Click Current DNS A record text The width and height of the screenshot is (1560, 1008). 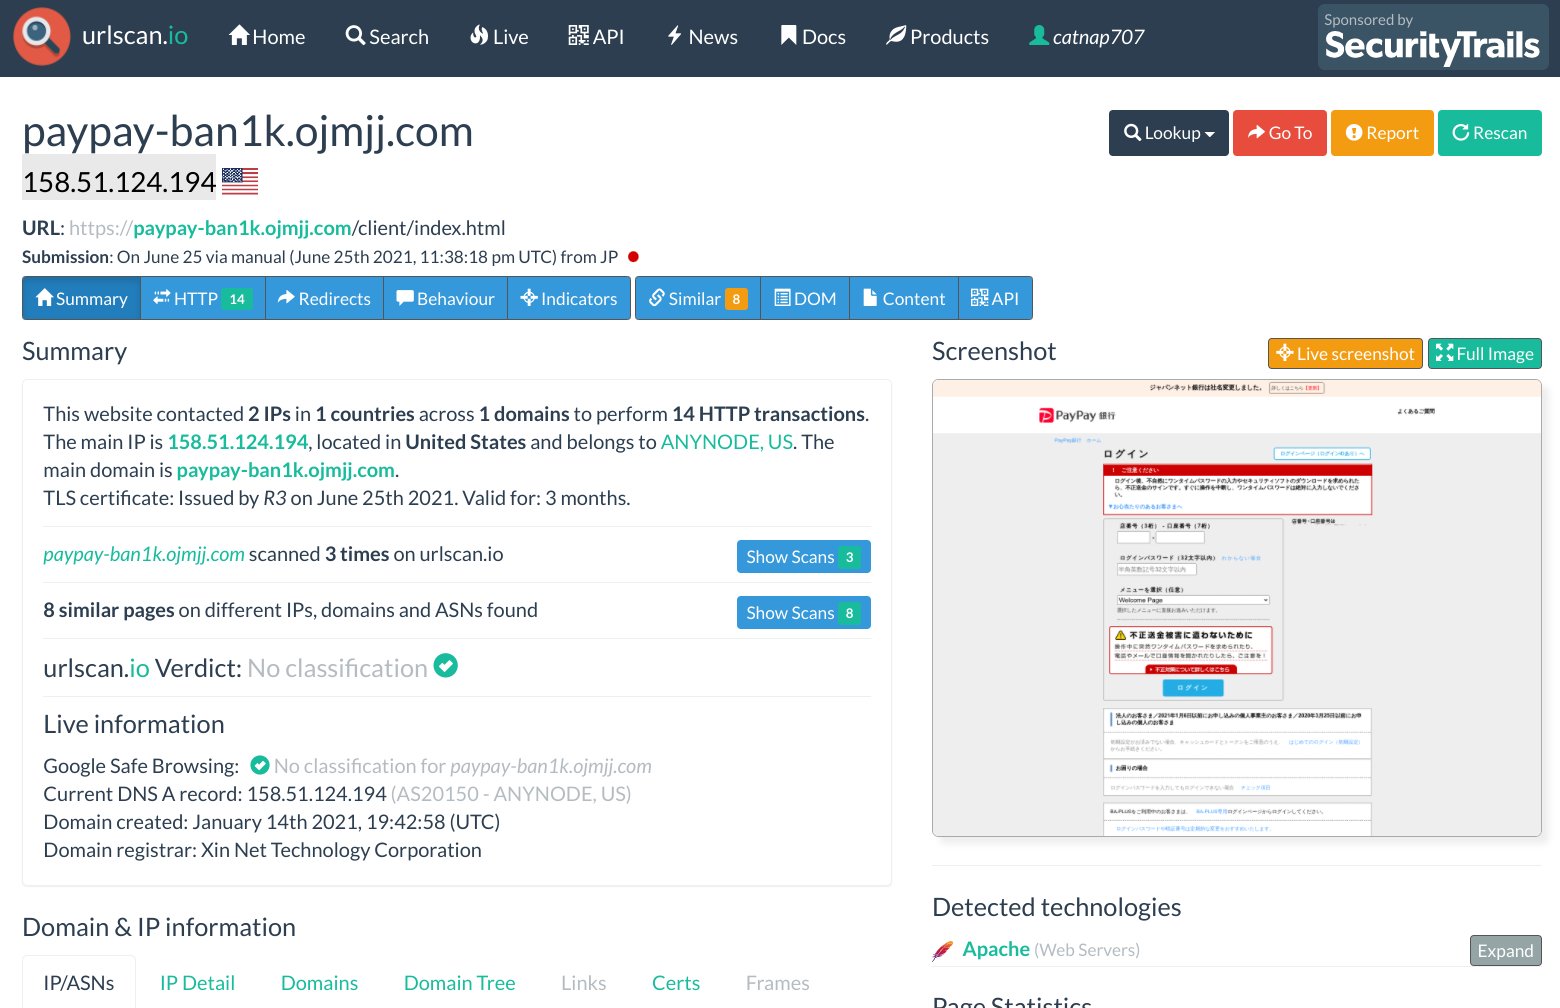pyautogui.click(x=337, y=794)
